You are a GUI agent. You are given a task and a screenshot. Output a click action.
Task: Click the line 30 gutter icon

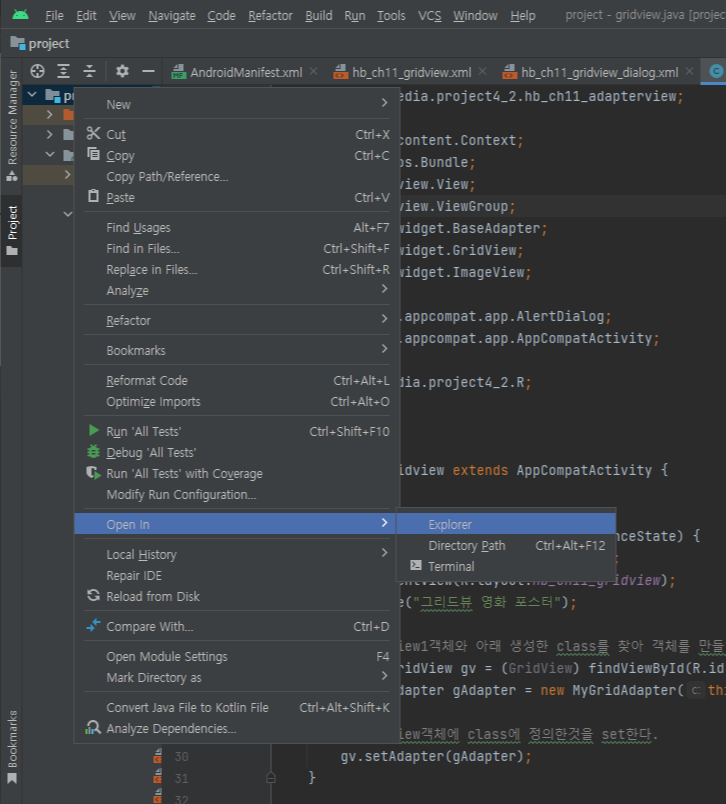[x=158, y=756]
